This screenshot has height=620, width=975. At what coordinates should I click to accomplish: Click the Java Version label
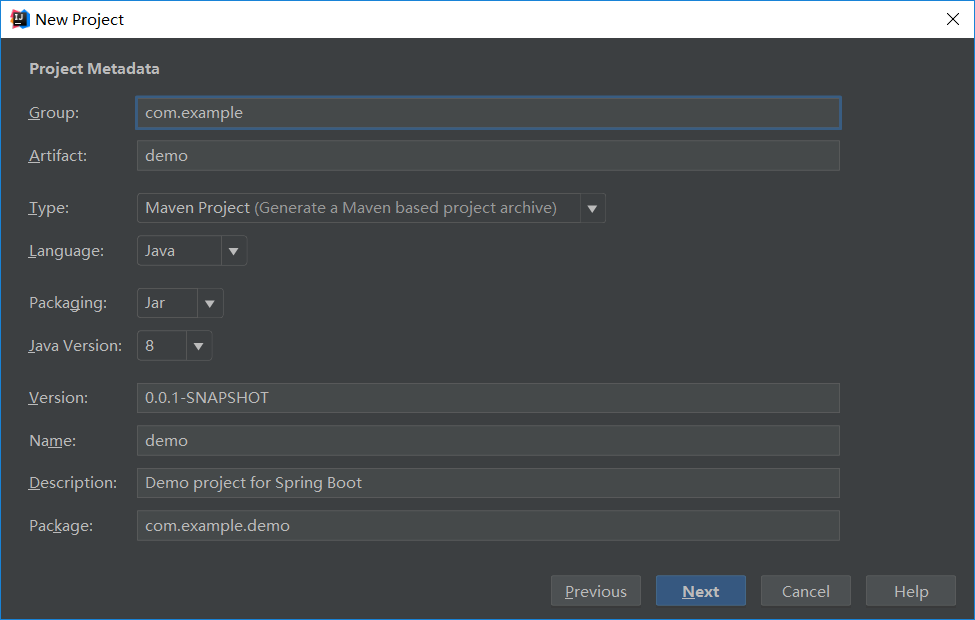tap(75, 346)
